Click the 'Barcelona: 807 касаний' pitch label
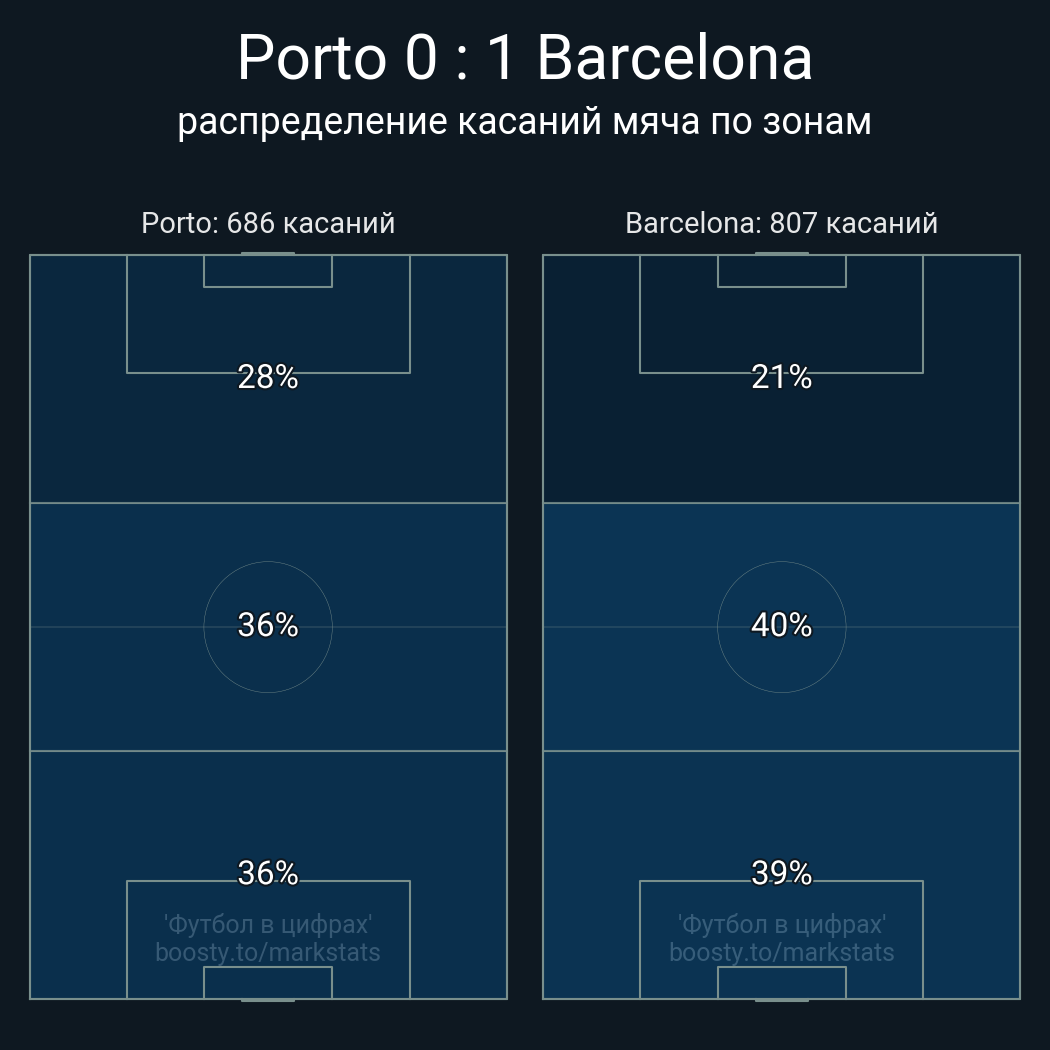 [x=781, y=223]
